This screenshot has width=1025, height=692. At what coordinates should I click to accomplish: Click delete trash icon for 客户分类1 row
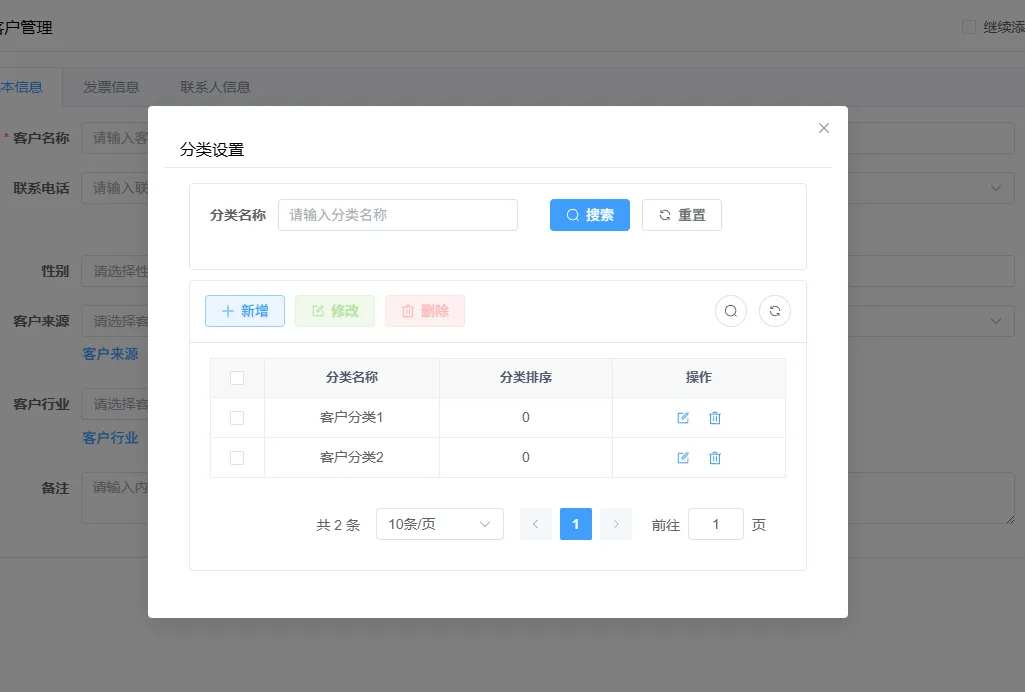715,418
